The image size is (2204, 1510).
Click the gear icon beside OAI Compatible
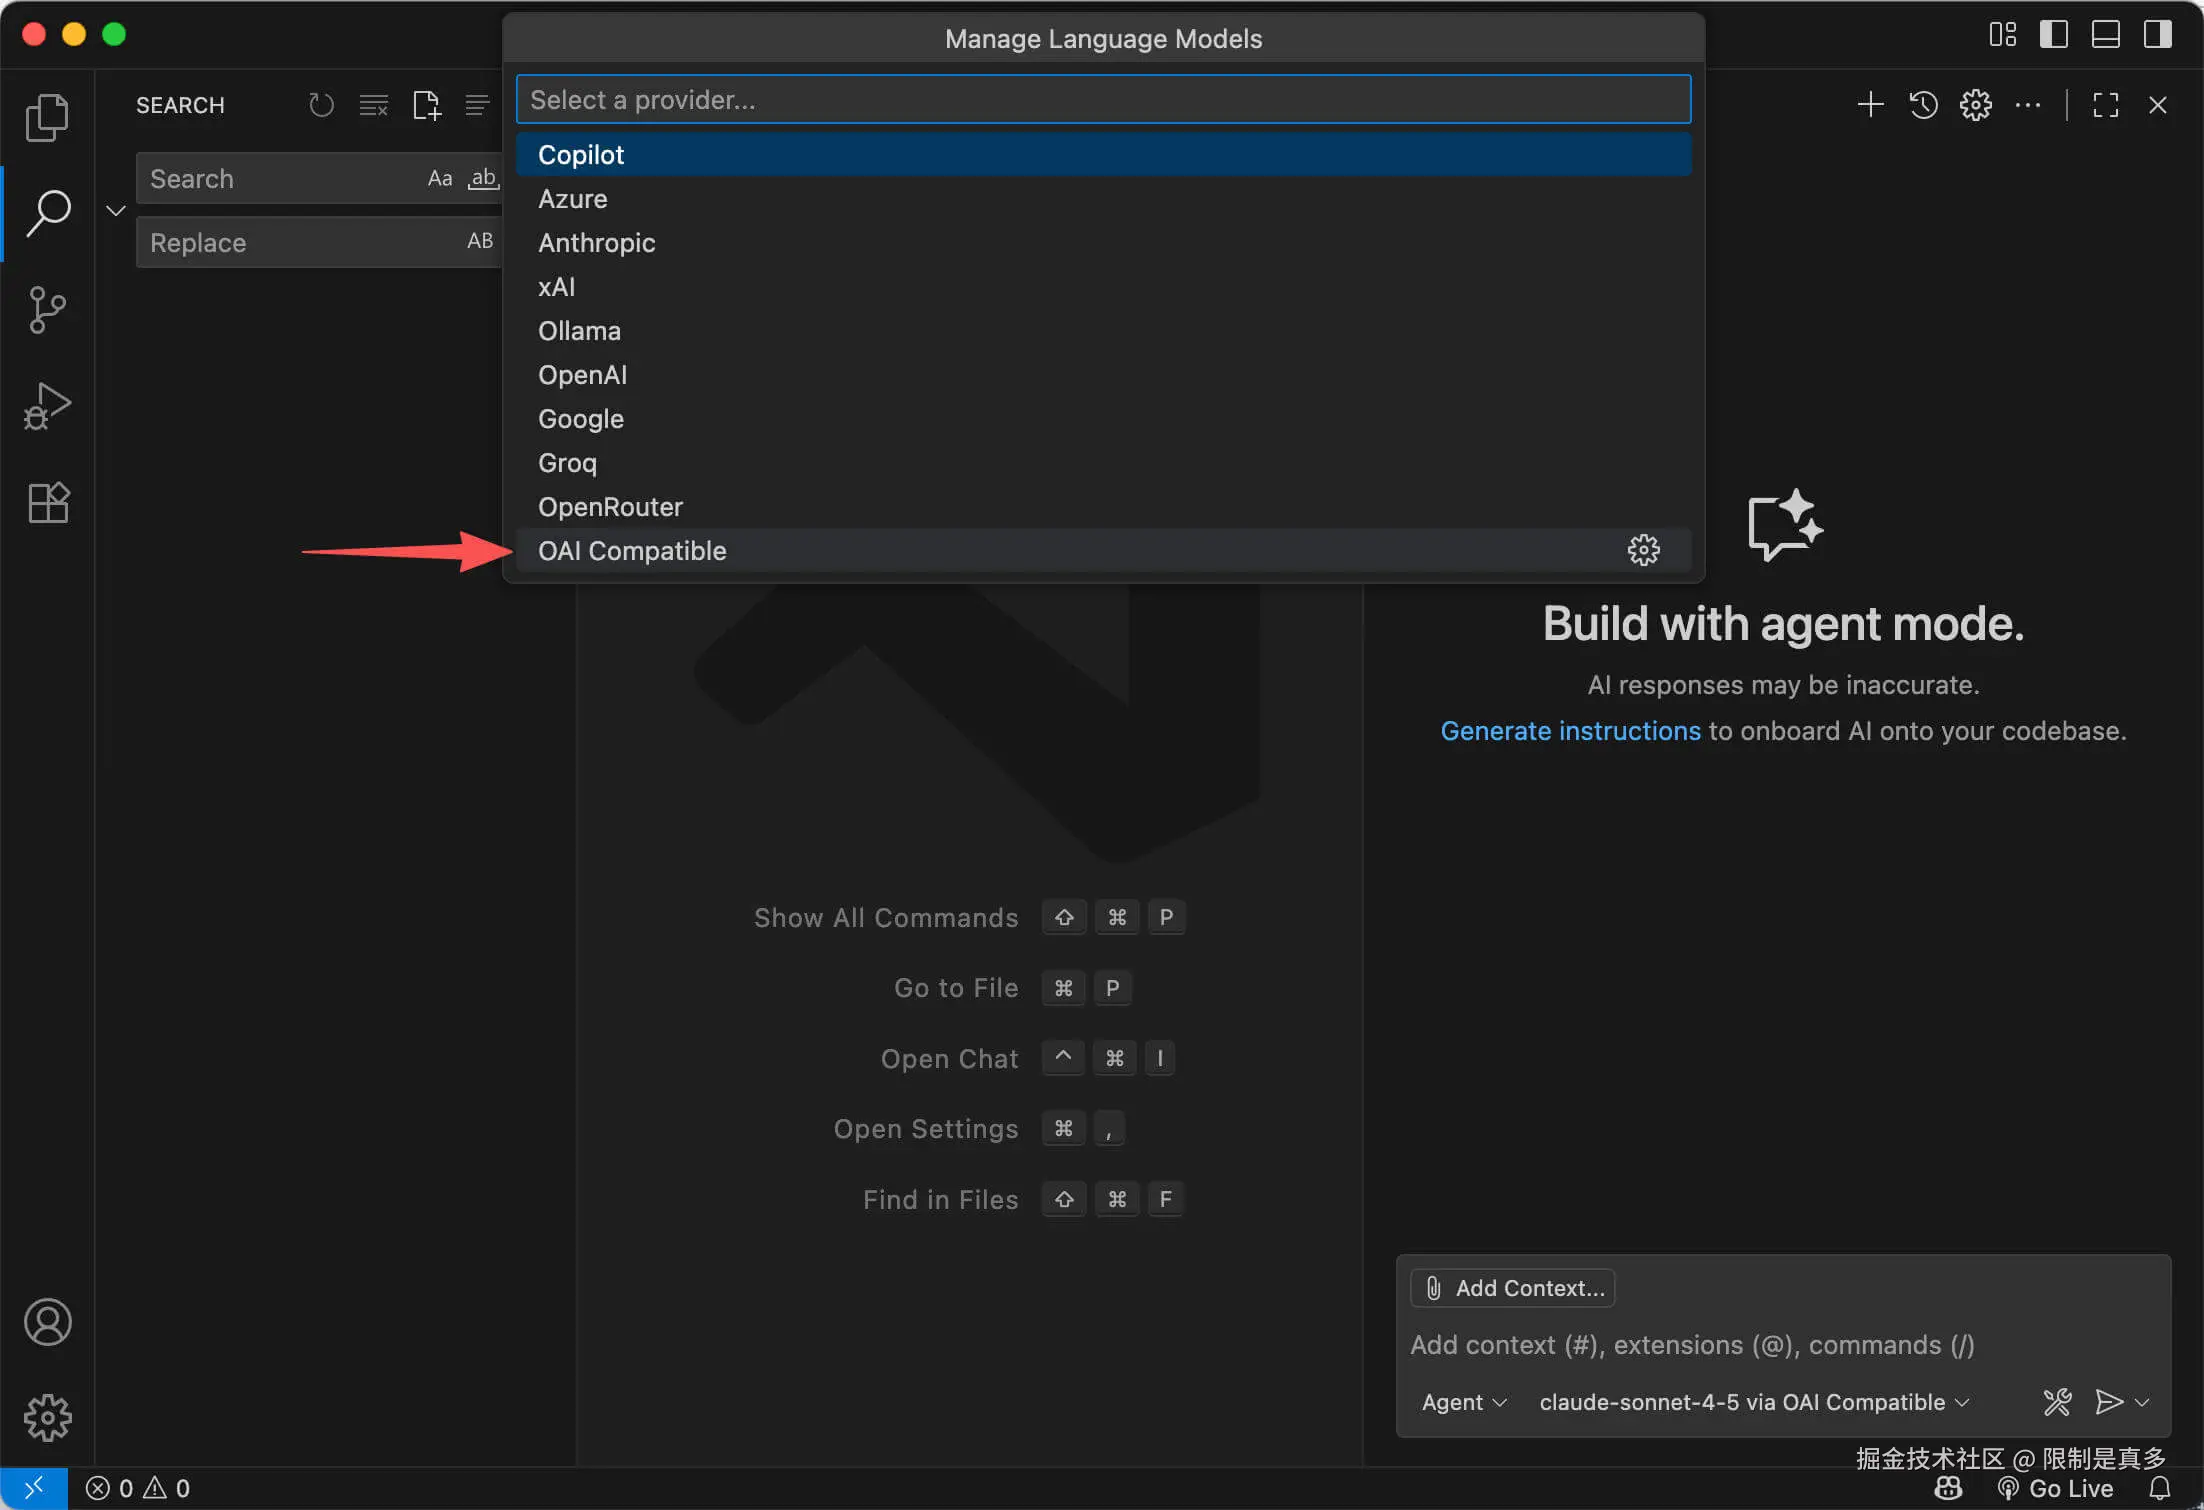click(1643, 550)
